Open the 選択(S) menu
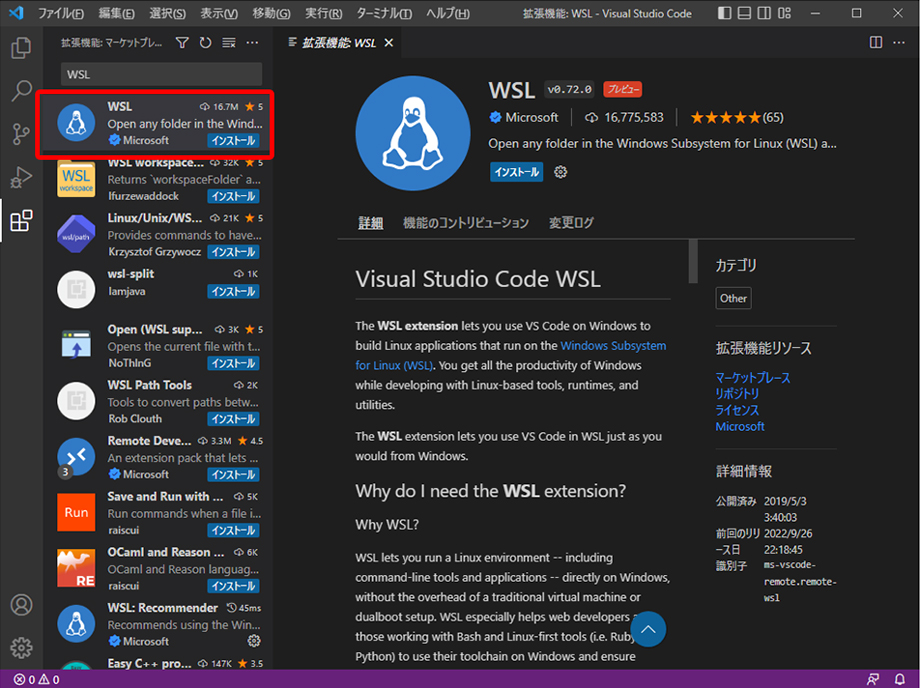The width and height of the screenshot is (920, 688). click(167, 13)
